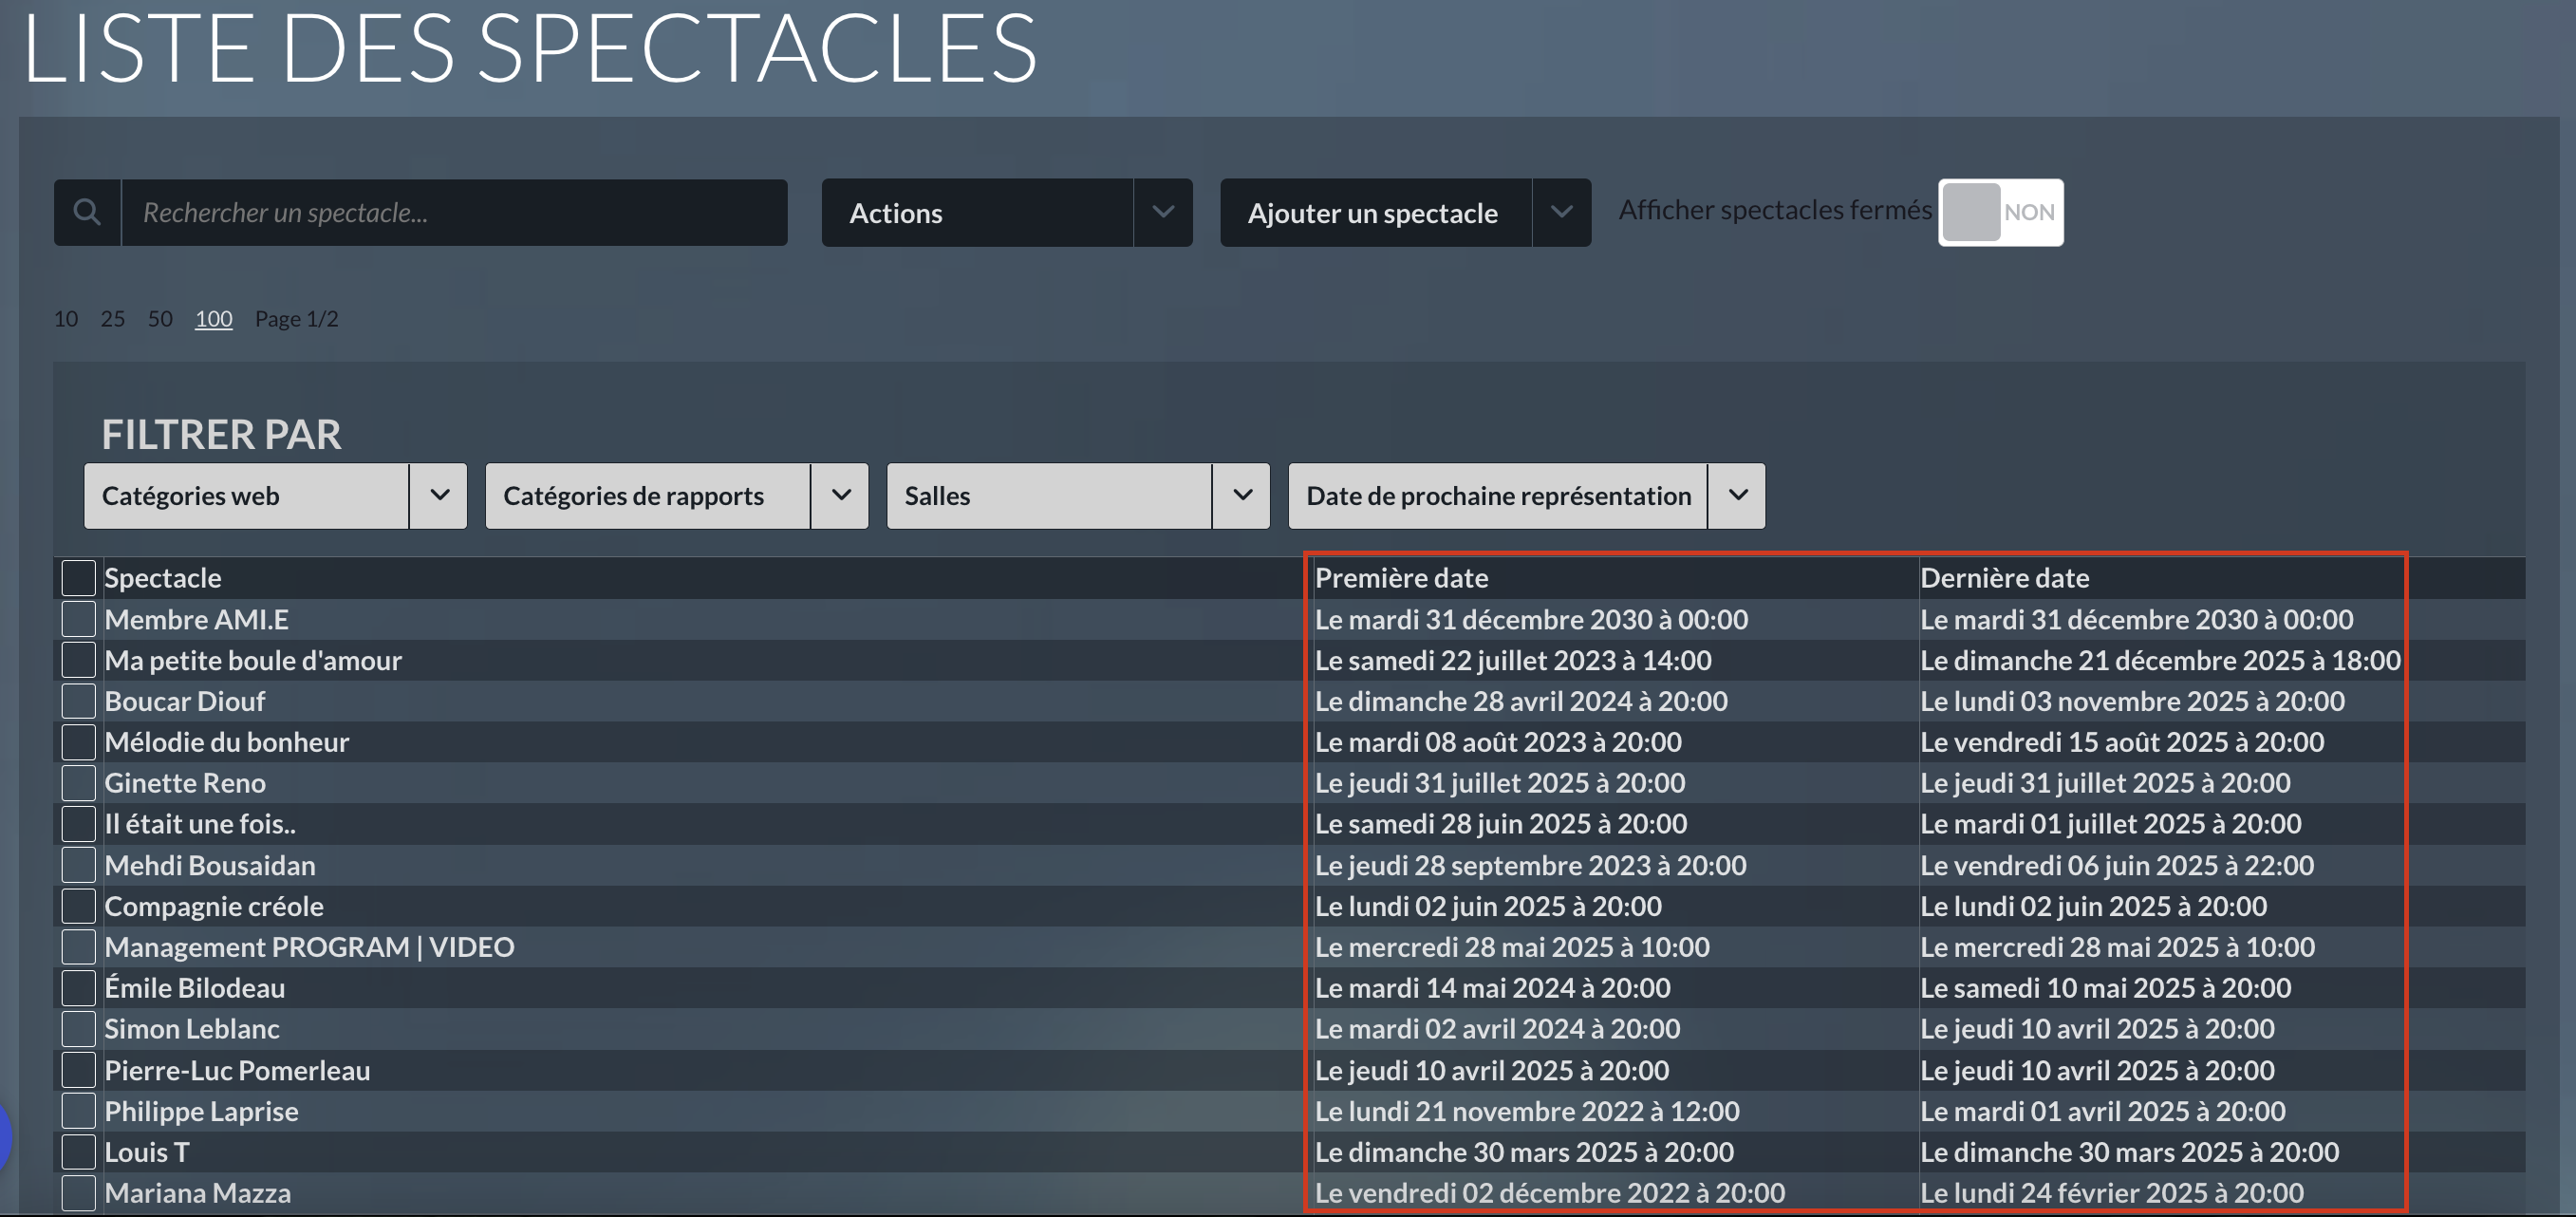Viewport: 2576px width, 1217px height.
Task: Check the Émile Bilodeau row checkbox
Action: coord(78,988)
